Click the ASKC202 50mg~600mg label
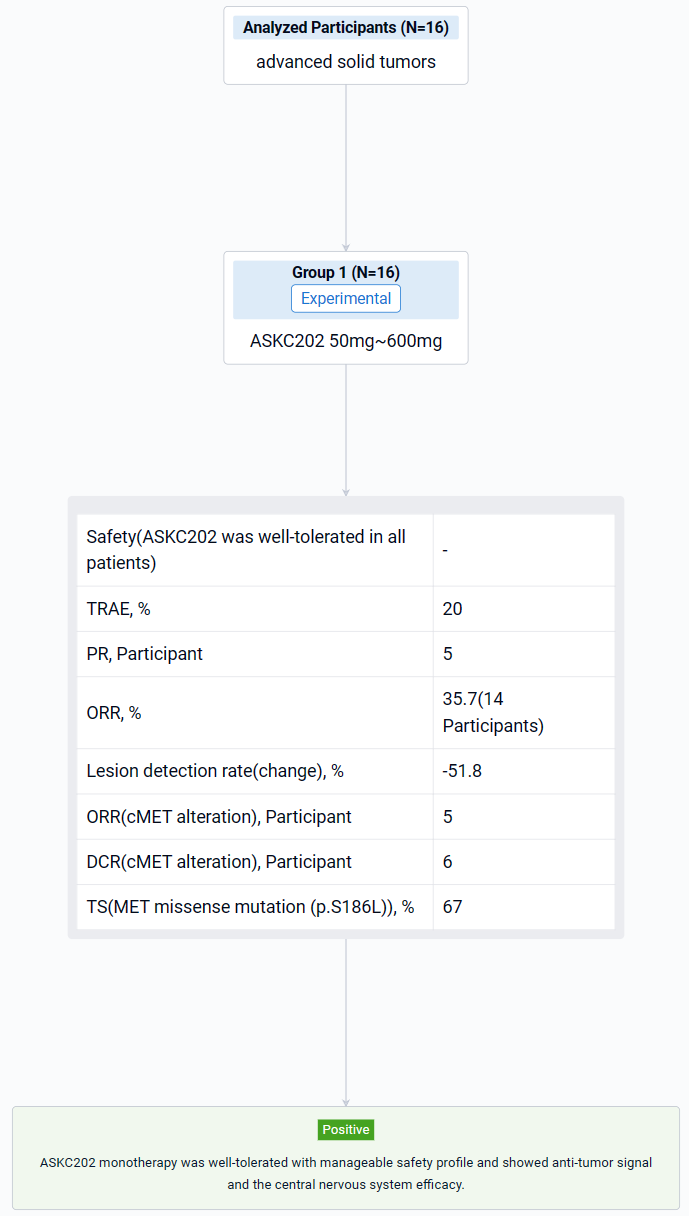Screen dimensions: 689x1216 [x=346, y=341]
